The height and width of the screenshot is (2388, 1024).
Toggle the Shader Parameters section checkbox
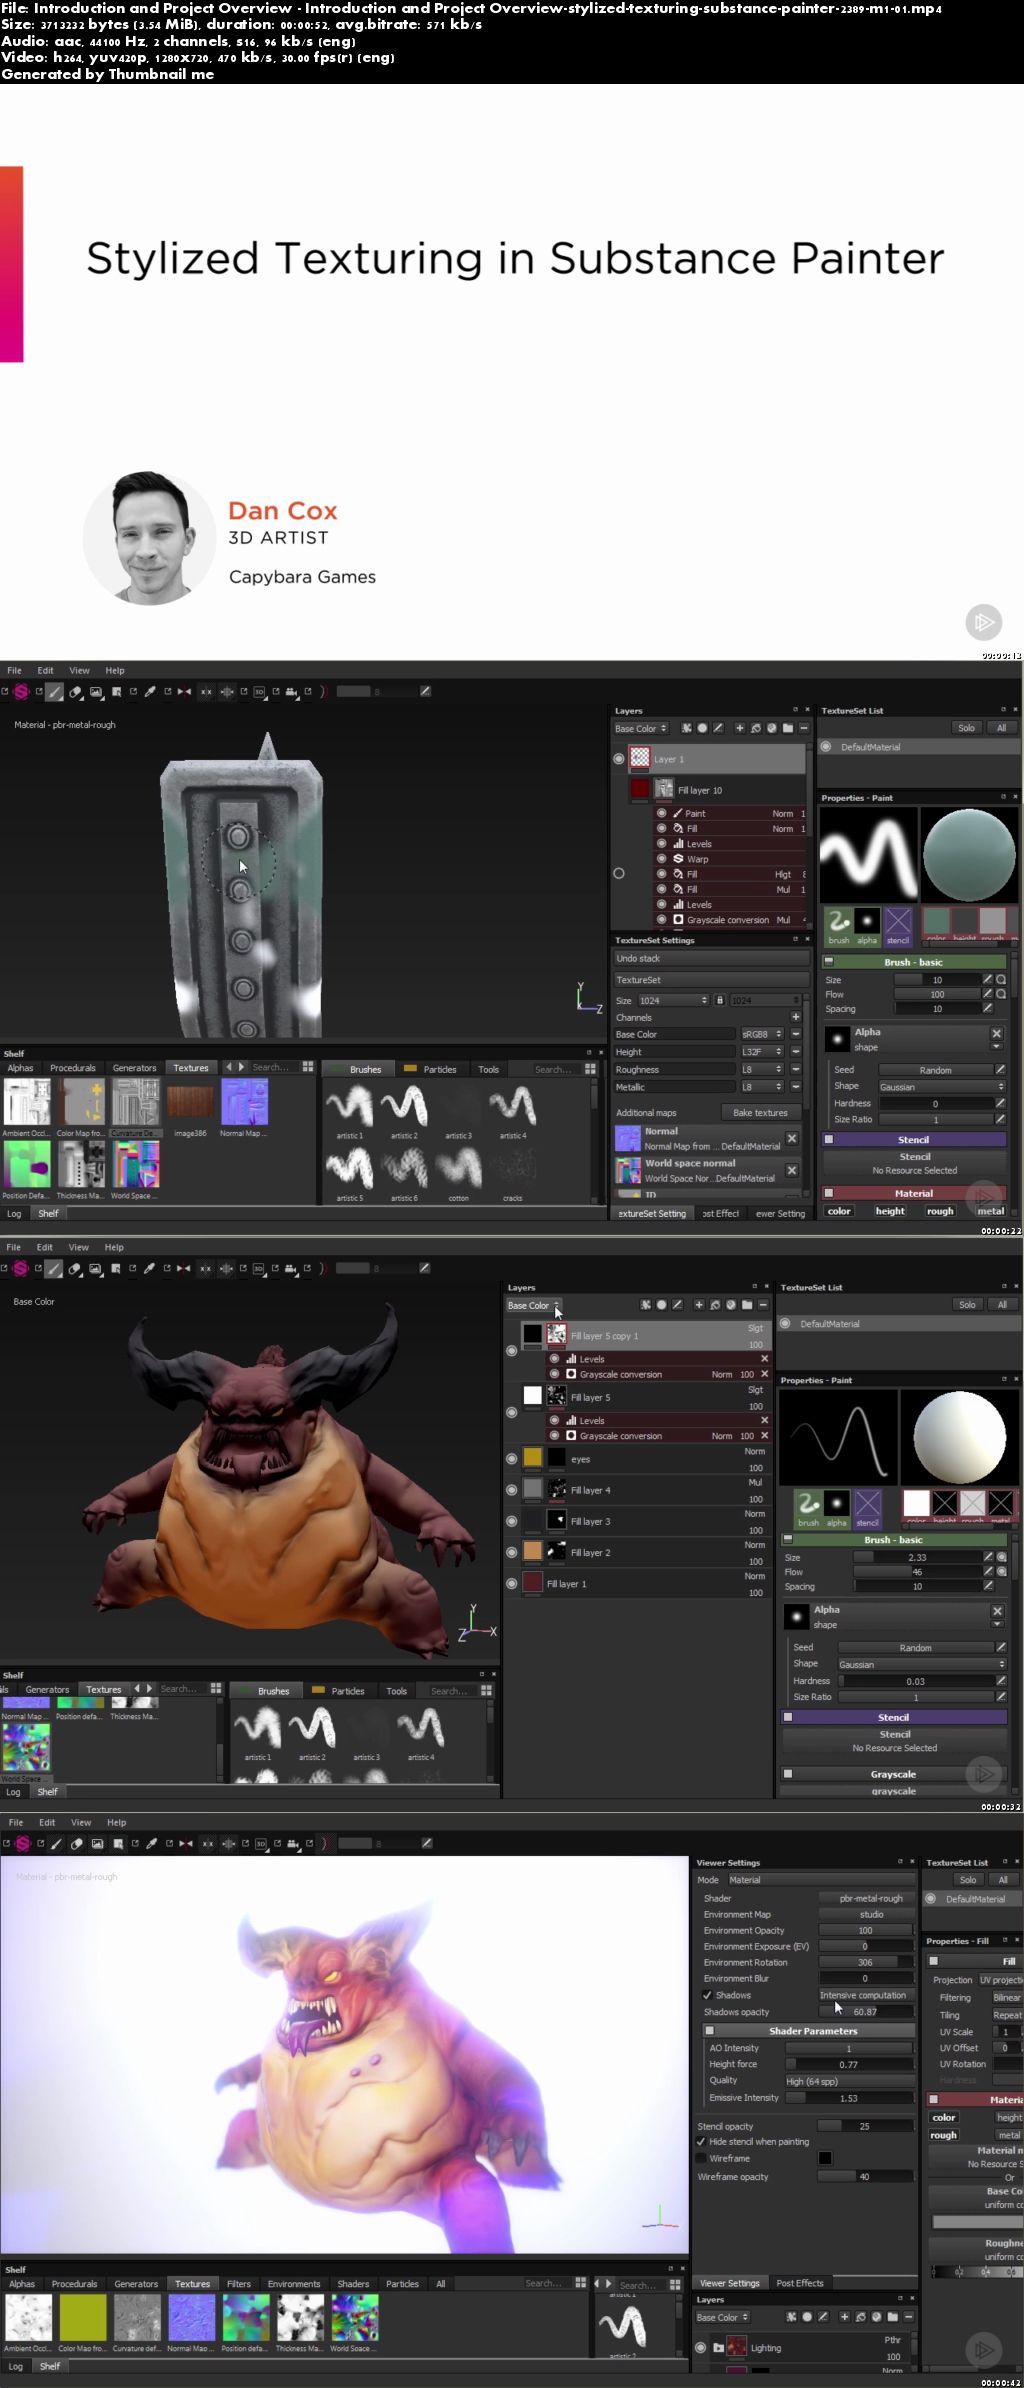709,2031
